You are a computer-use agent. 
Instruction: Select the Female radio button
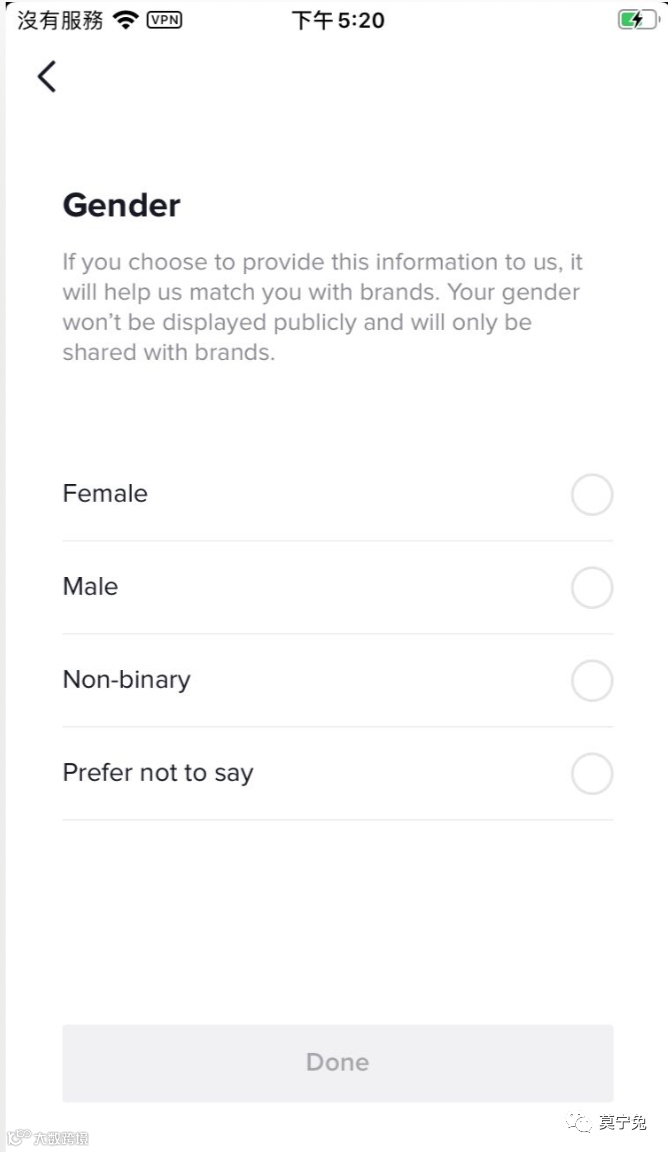click(x=591, y=495)
